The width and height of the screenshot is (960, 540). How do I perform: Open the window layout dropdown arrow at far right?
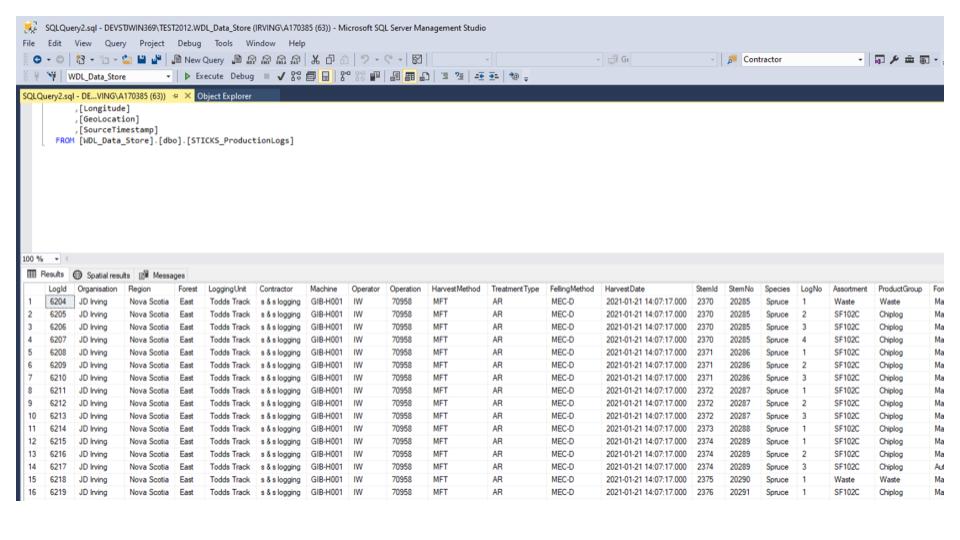[936, 59]
